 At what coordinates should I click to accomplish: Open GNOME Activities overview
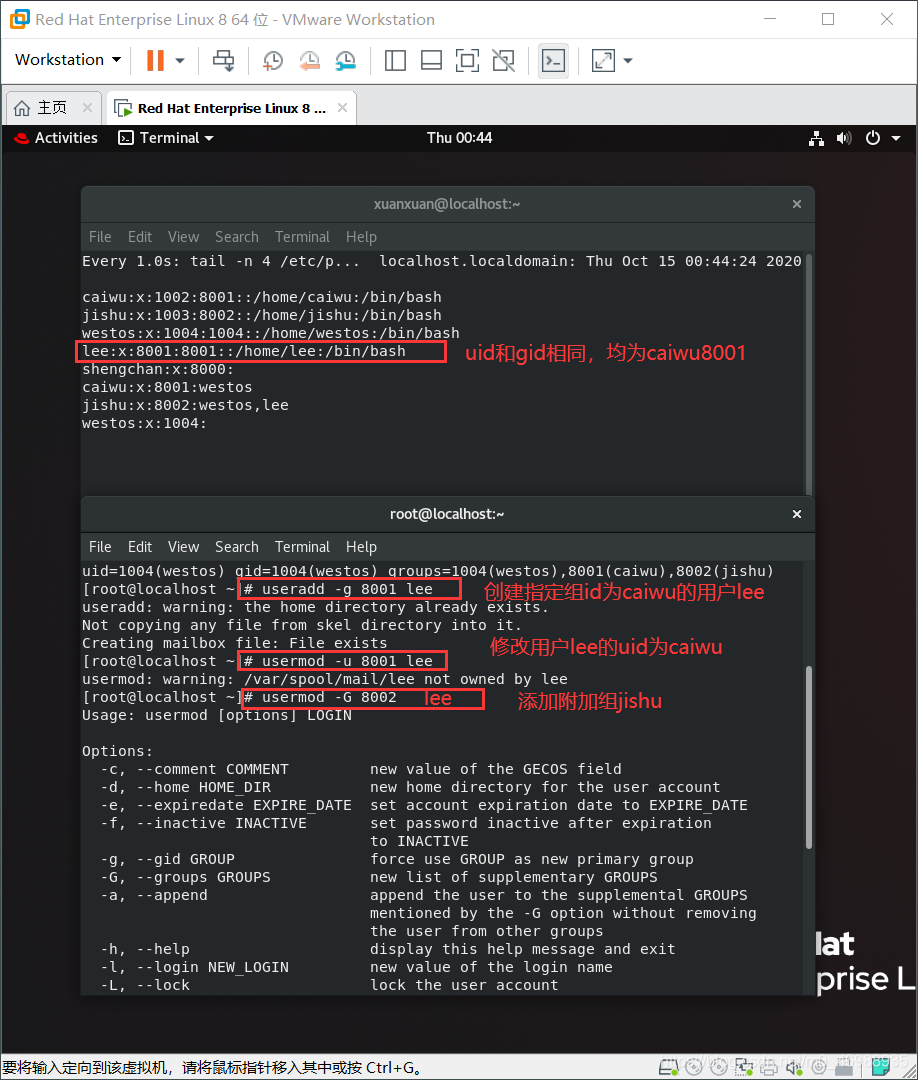[56, 138]
